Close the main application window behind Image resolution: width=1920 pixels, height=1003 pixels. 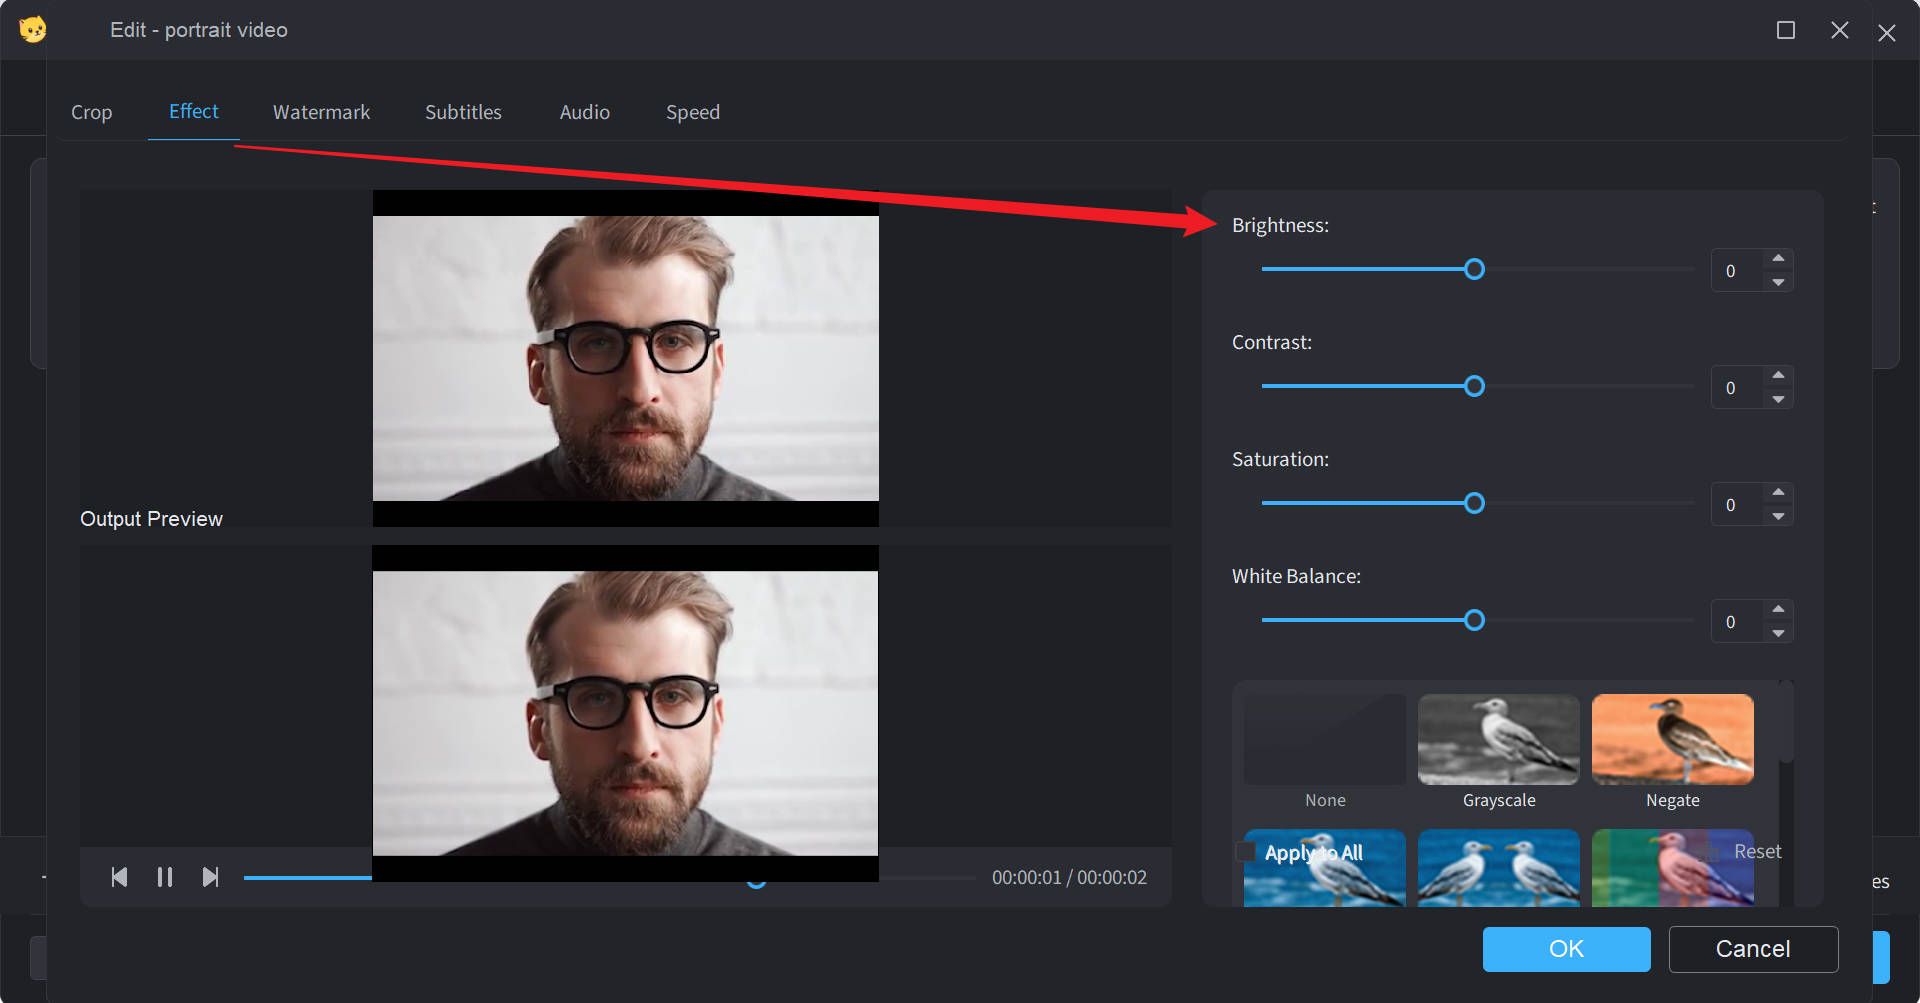(x=1887, y=33)
